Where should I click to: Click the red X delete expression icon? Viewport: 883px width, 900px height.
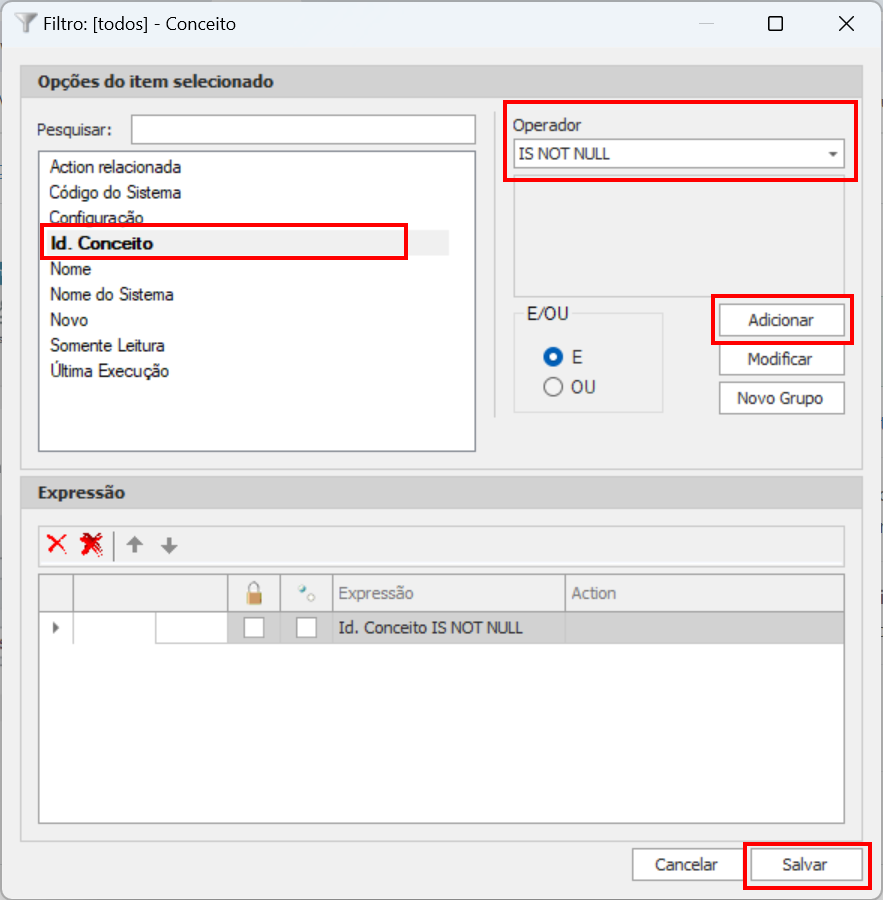(57, 544)
